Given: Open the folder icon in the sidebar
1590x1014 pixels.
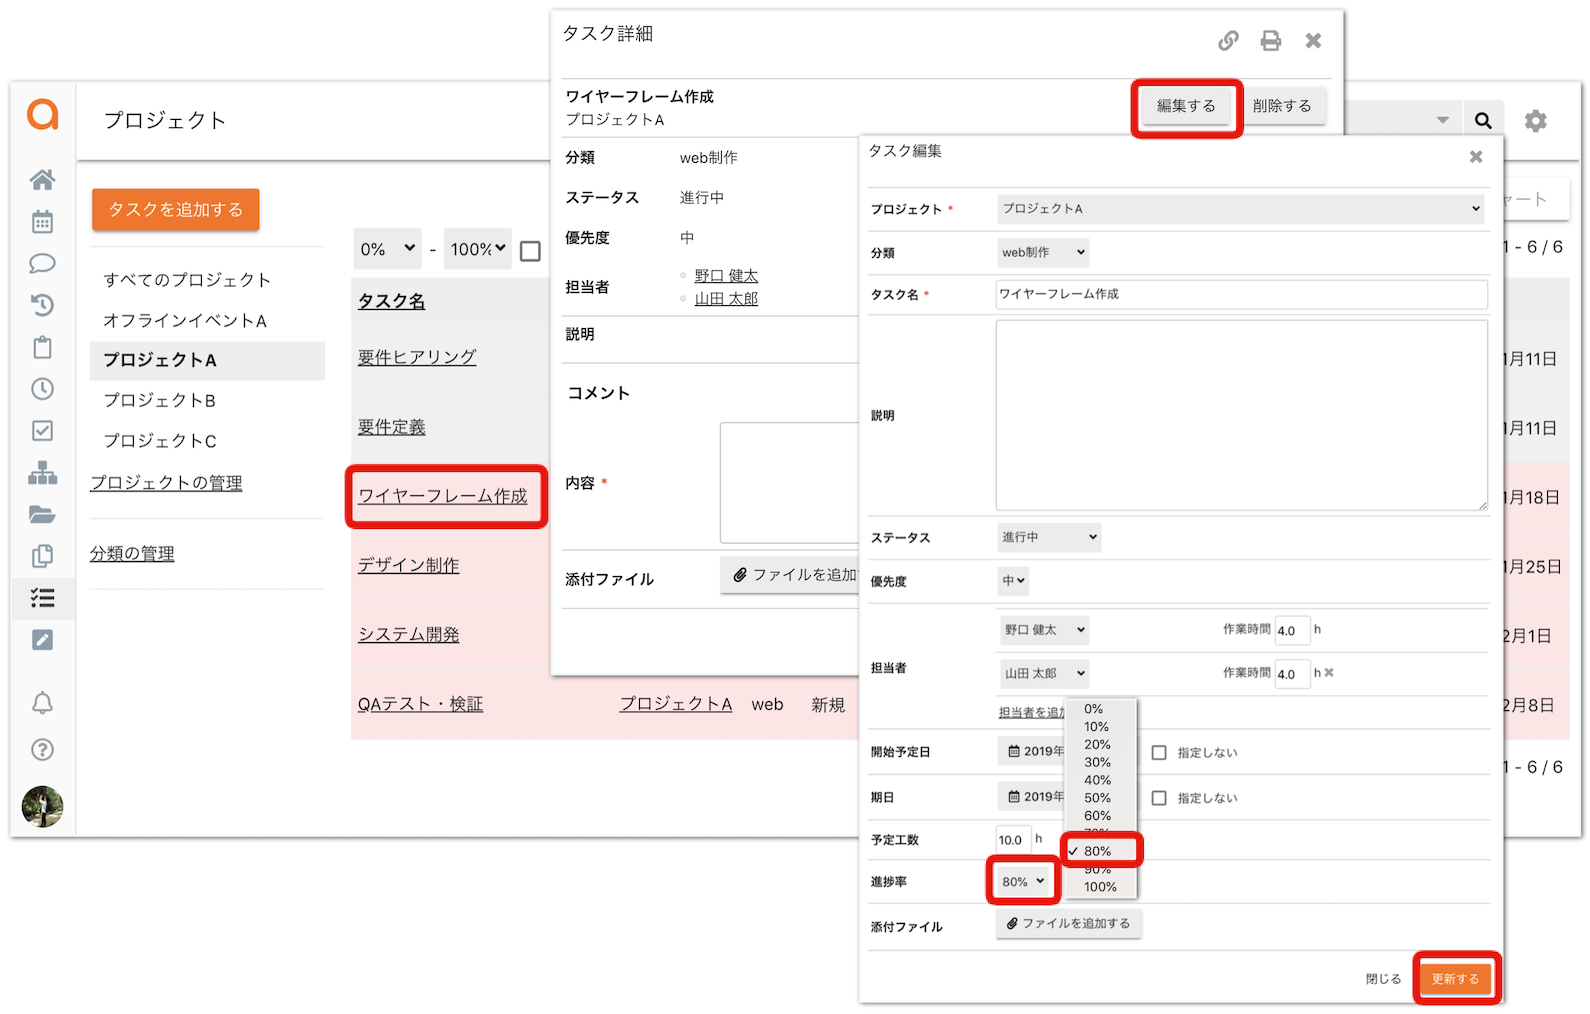Looking at the screenshot, I should pos(42,514).
